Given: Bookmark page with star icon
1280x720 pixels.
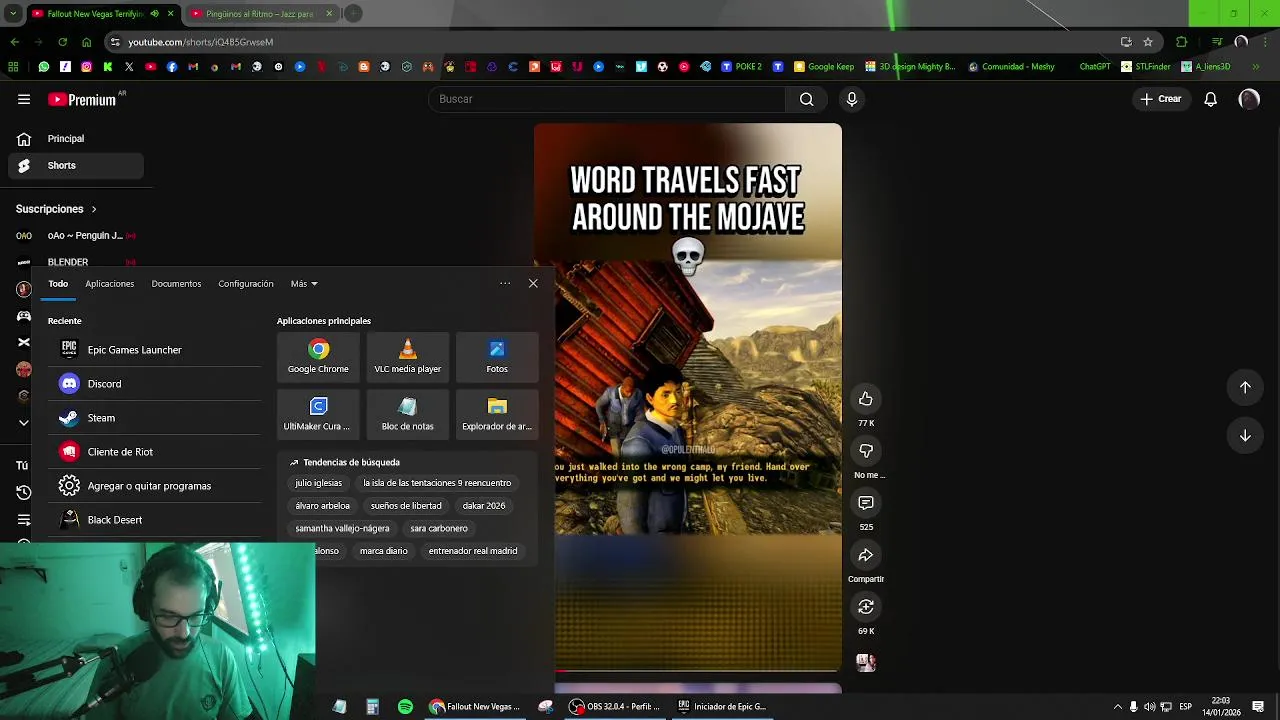Looking at the screenshot, I should pos(1148,42).
